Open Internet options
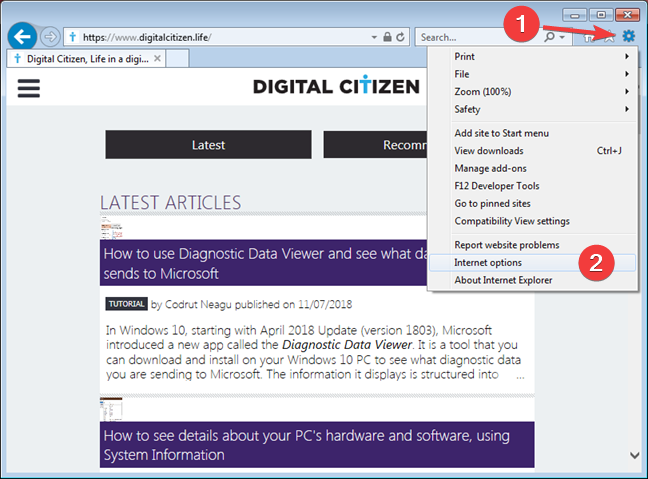Viewport: 648px width, 479px height. pyautogui.click(x=533, y=263)
